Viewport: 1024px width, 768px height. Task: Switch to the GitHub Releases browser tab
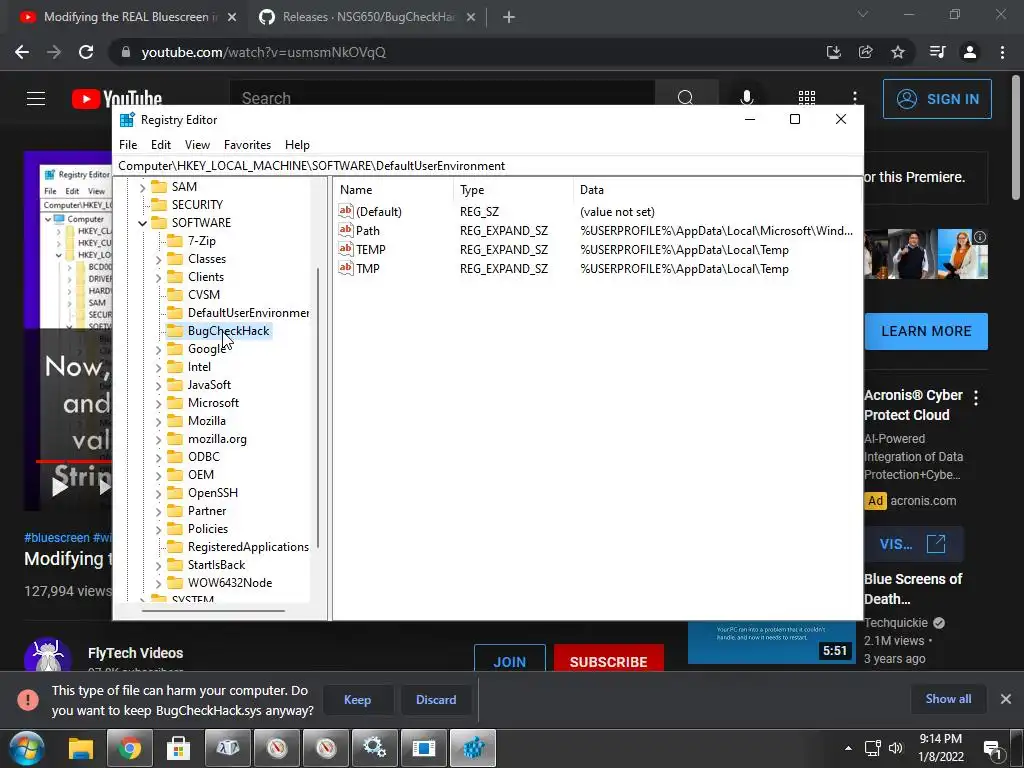tap(368, 17)
